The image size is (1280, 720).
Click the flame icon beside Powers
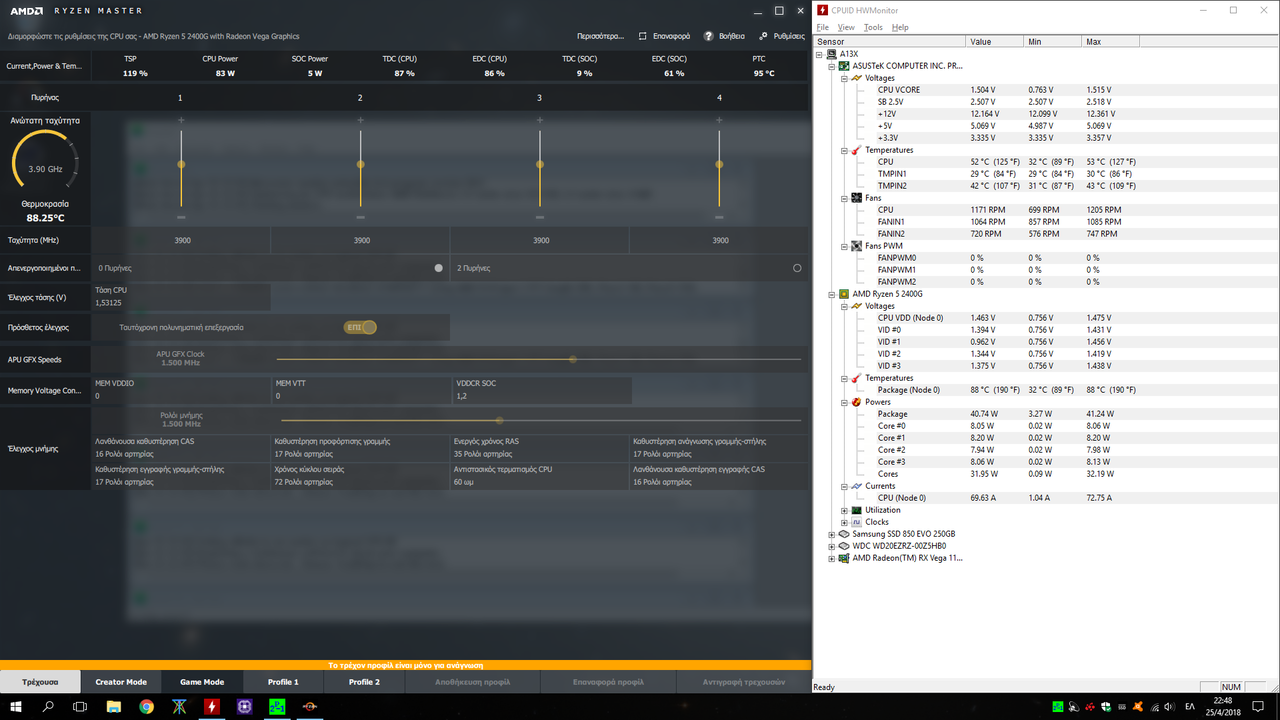point(856,402)
